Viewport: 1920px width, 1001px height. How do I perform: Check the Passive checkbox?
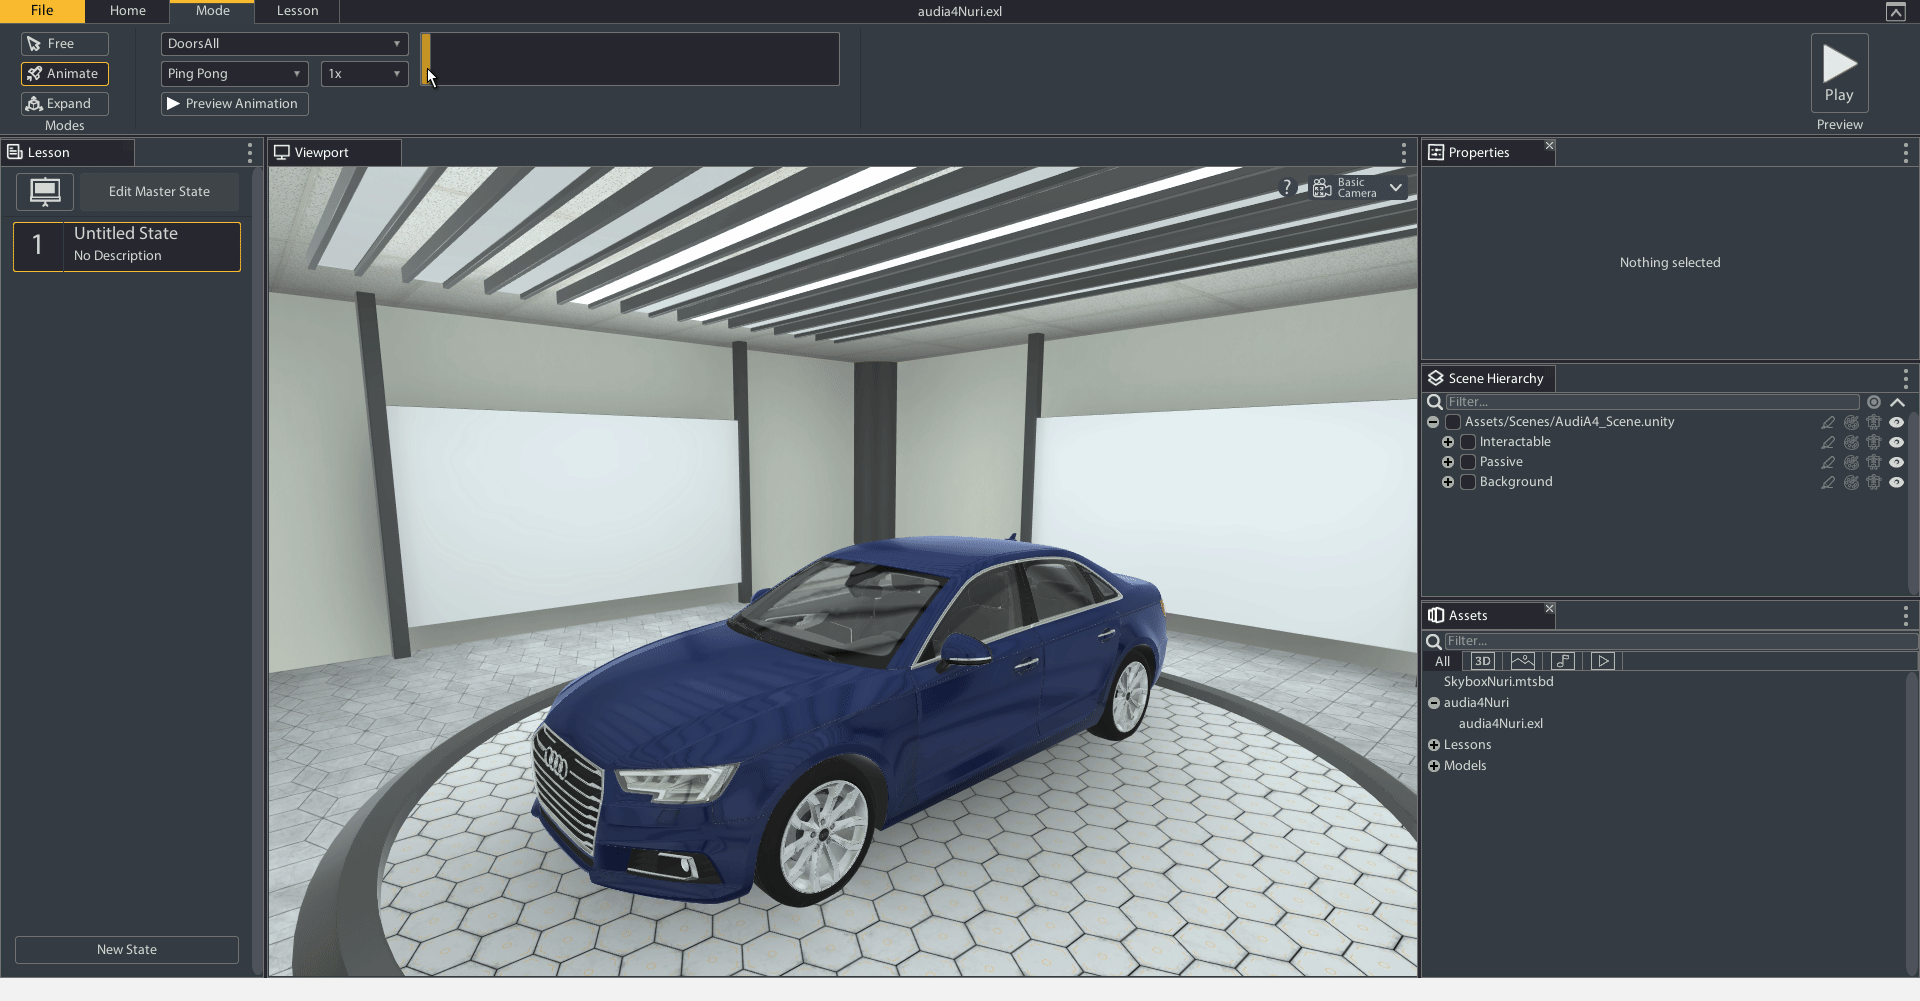click(1468, 462)
